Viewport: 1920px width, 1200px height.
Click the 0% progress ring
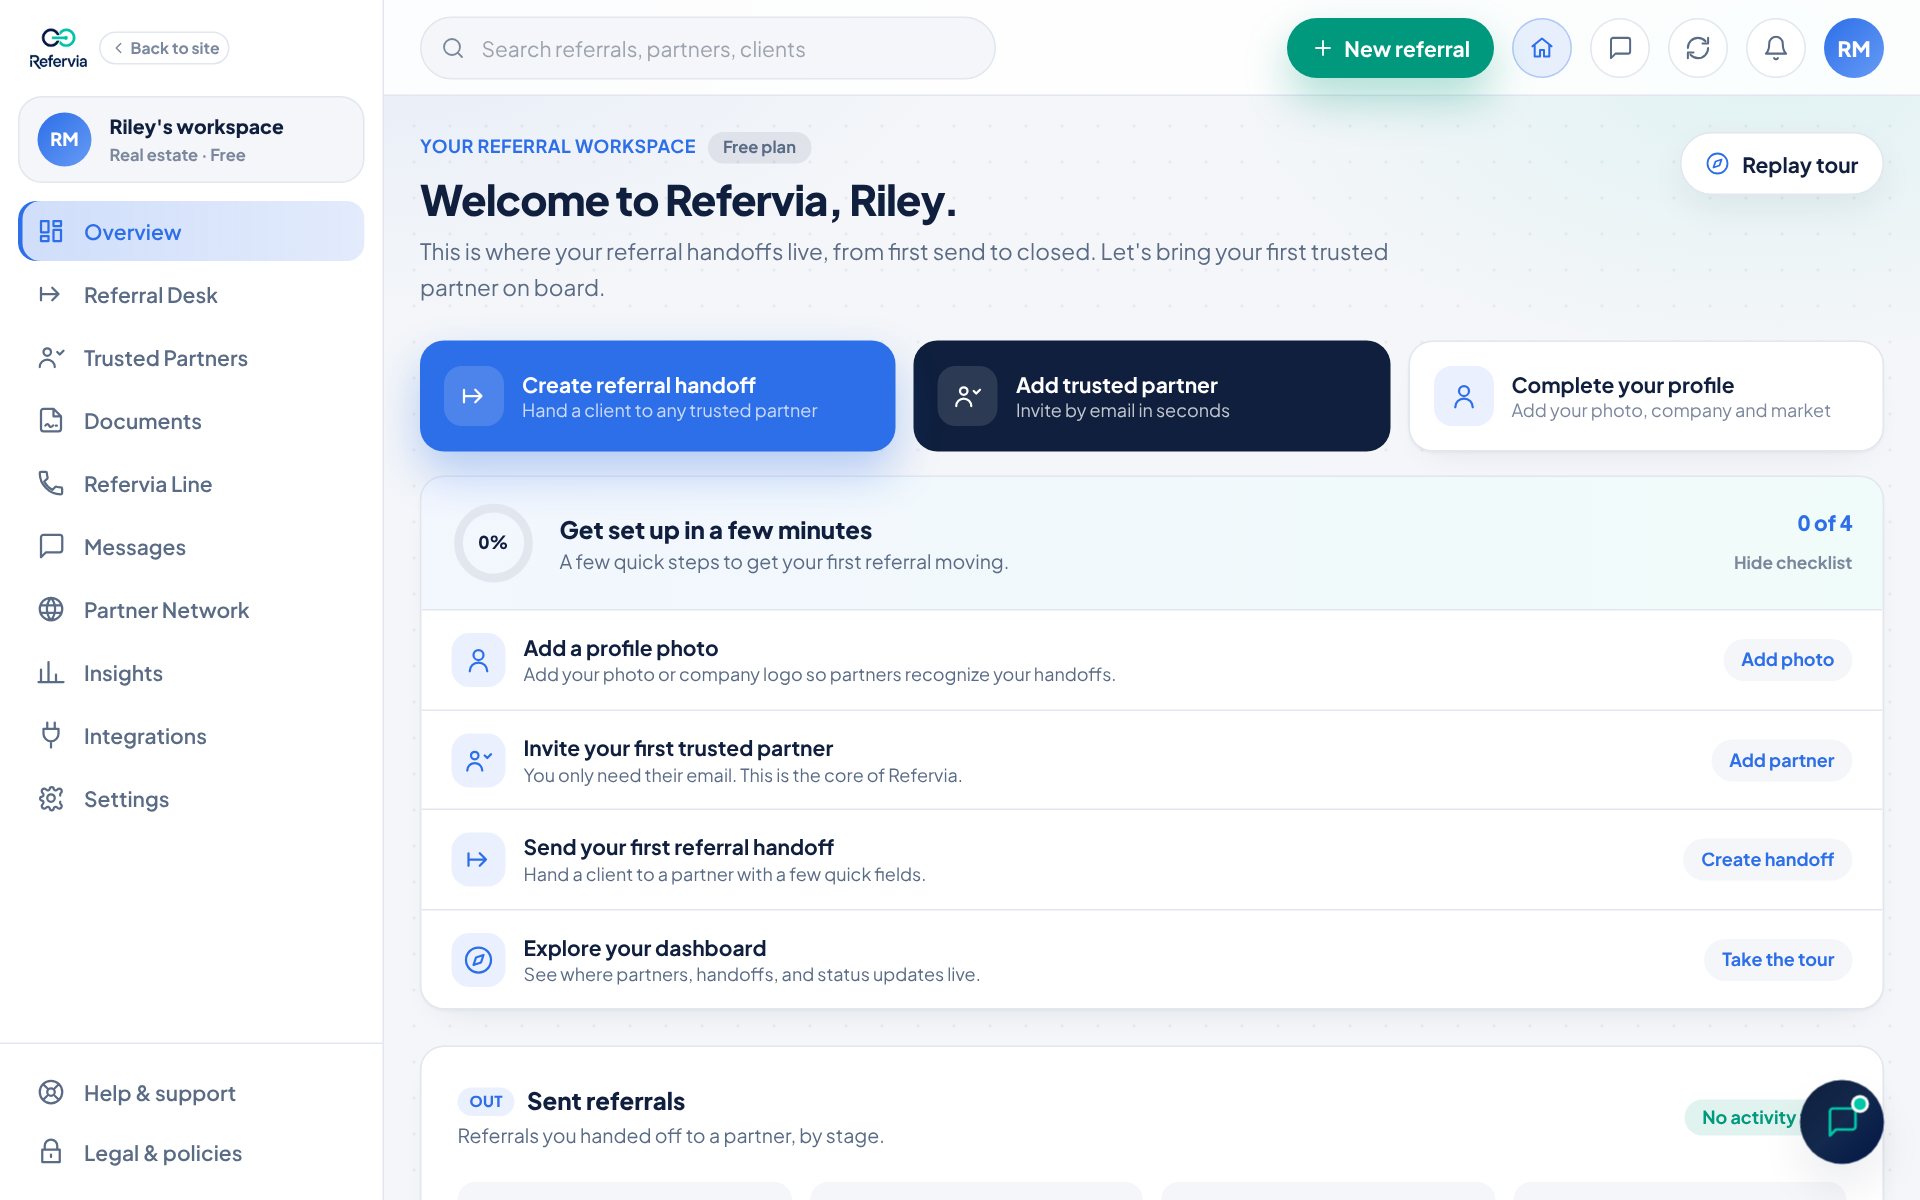(x=493, y=543)
